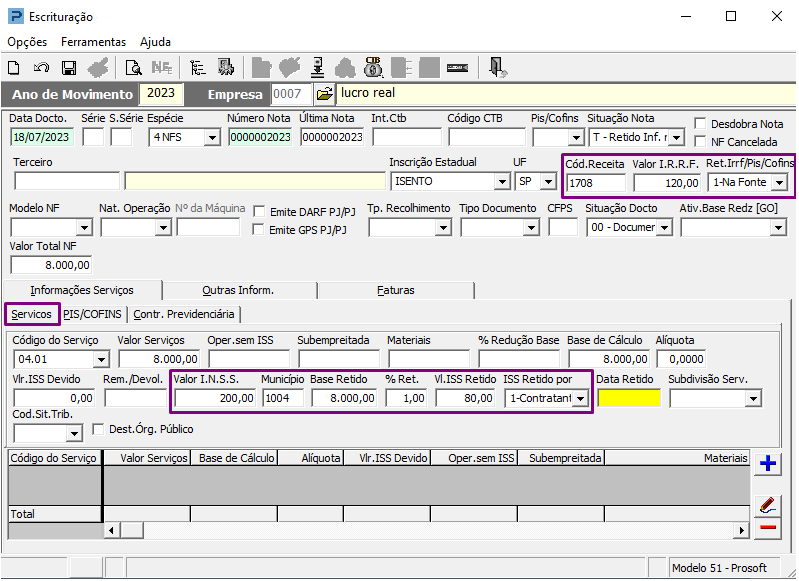Toggle Emite DARF PJ/PJ checkbox
This screenshot has width=799, height=581.
coord(259,212)
